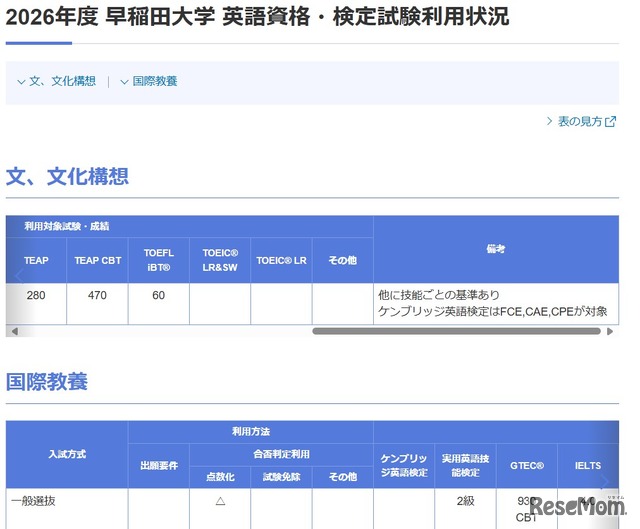Click the 一般選抜 row label
The width and height of the screenshot is (640, 529).
click(x=33, y=501)
